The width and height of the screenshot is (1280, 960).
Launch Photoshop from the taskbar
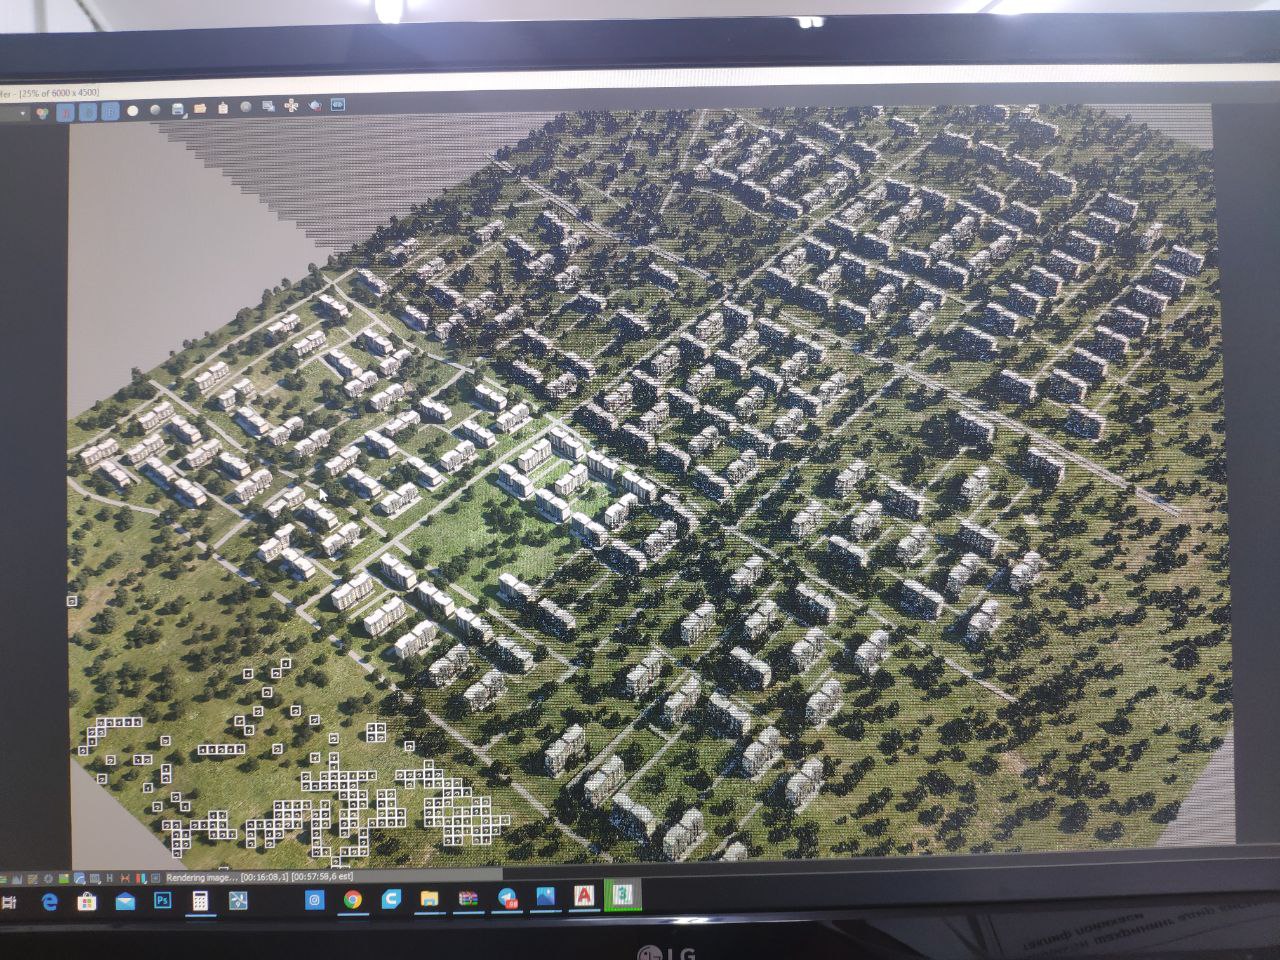[x=163, y=900]
